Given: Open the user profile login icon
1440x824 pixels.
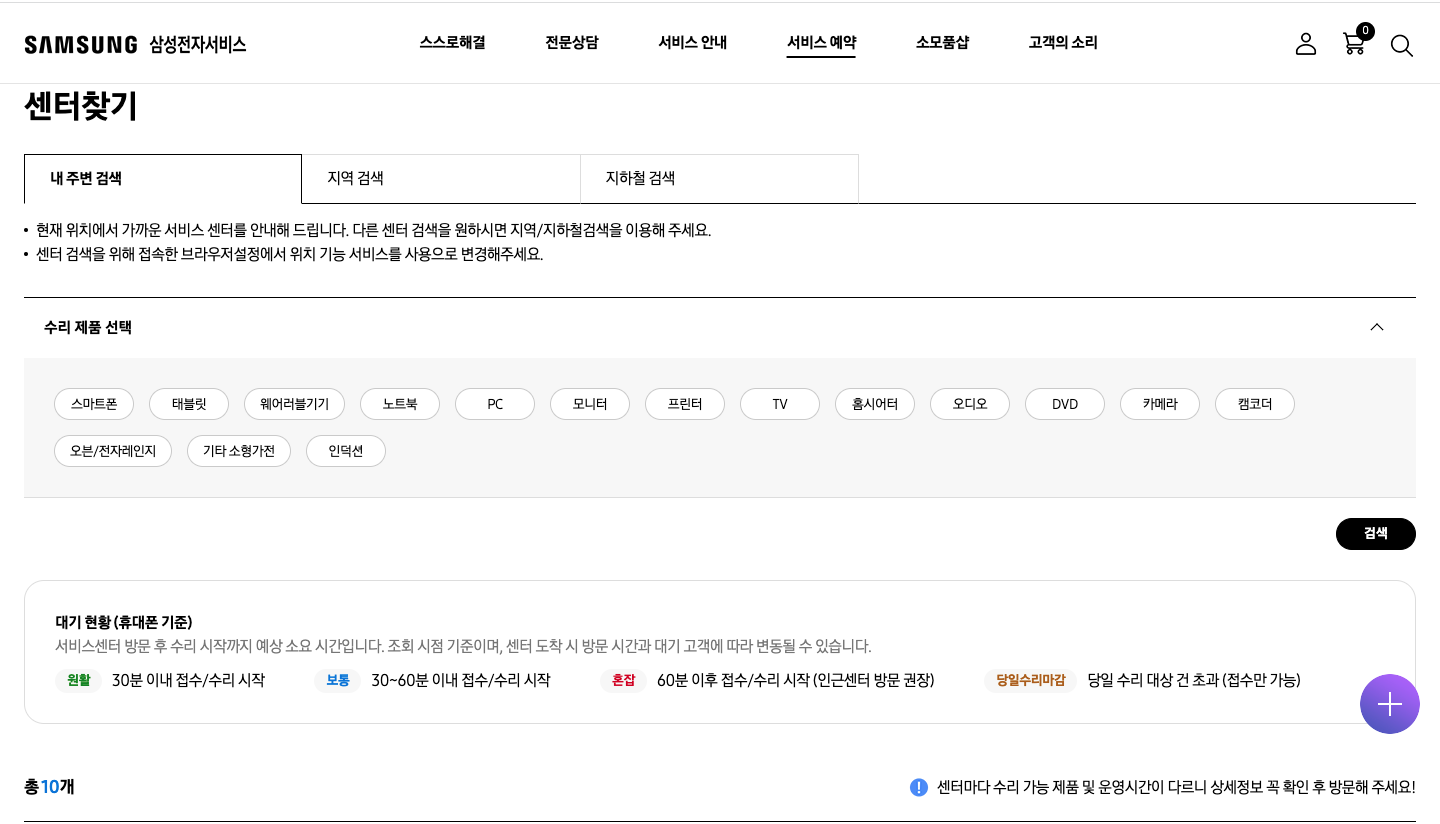Looking at the screenshot, I should tap(1306, 44).
